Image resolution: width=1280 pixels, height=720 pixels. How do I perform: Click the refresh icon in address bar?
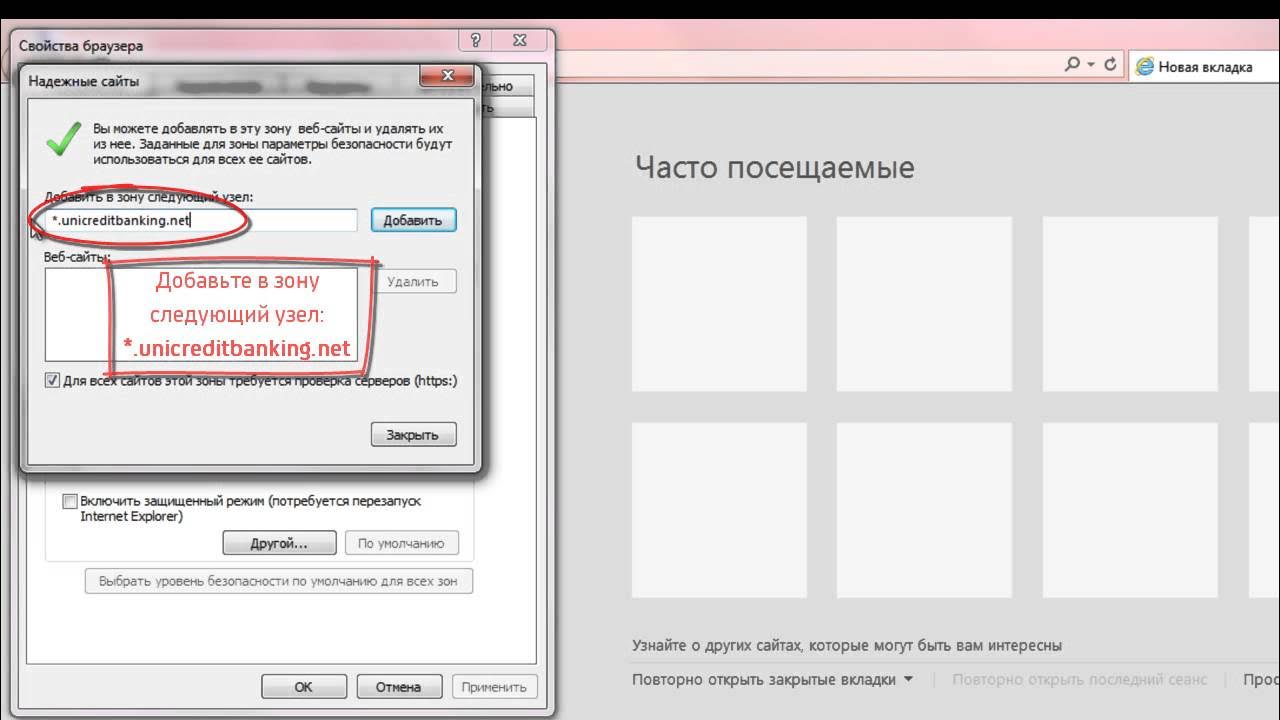[1110, 64]
